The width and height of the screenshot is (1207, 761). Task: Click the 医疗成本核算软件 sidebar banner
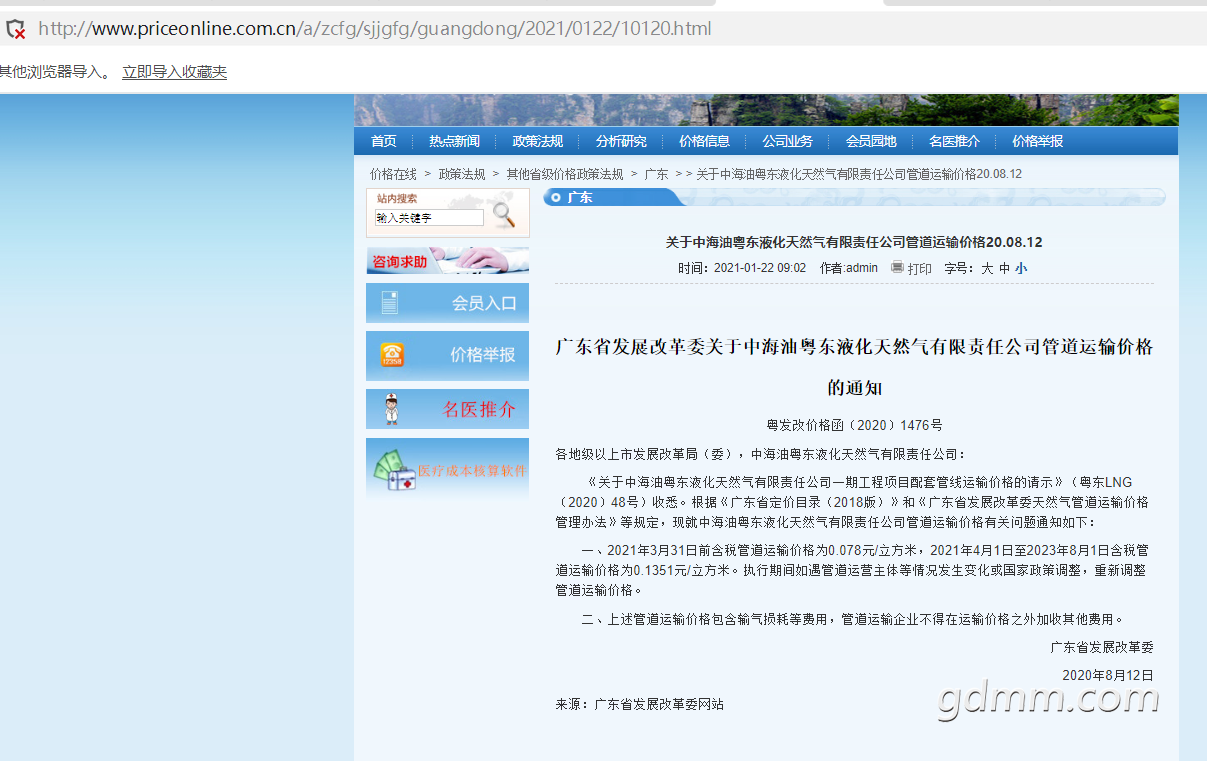click(447, 469)
